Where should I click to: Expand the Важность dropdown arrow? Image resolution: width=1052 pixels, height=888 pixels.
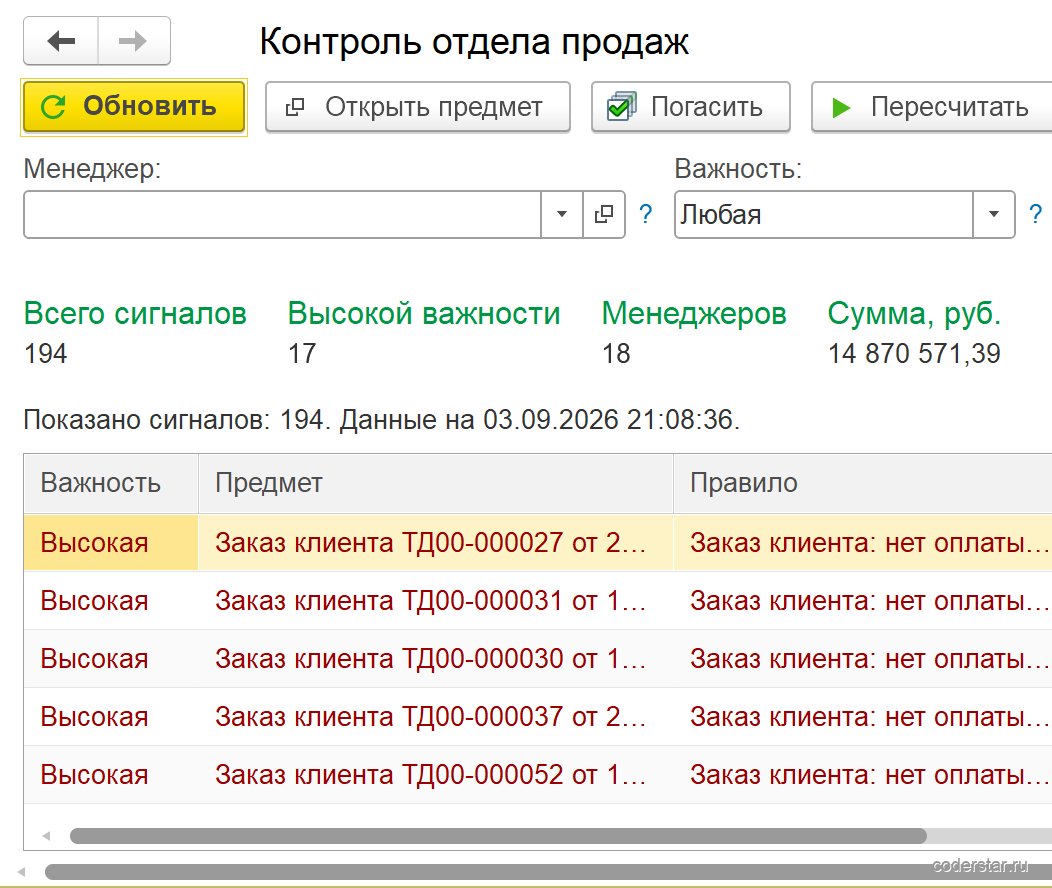tap(994, 215)
